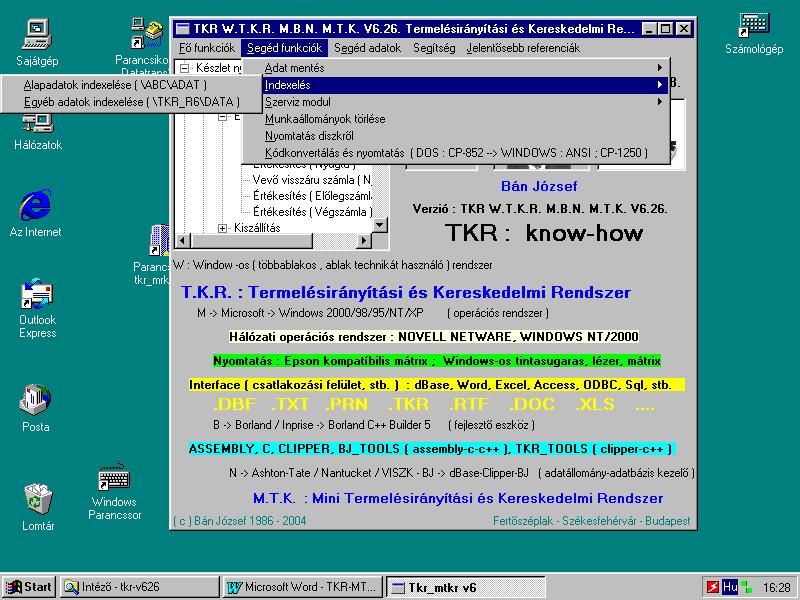The width and height of the screenshot is (800, 600).
Task: Click the .XLS file type label
Action: 595,404
